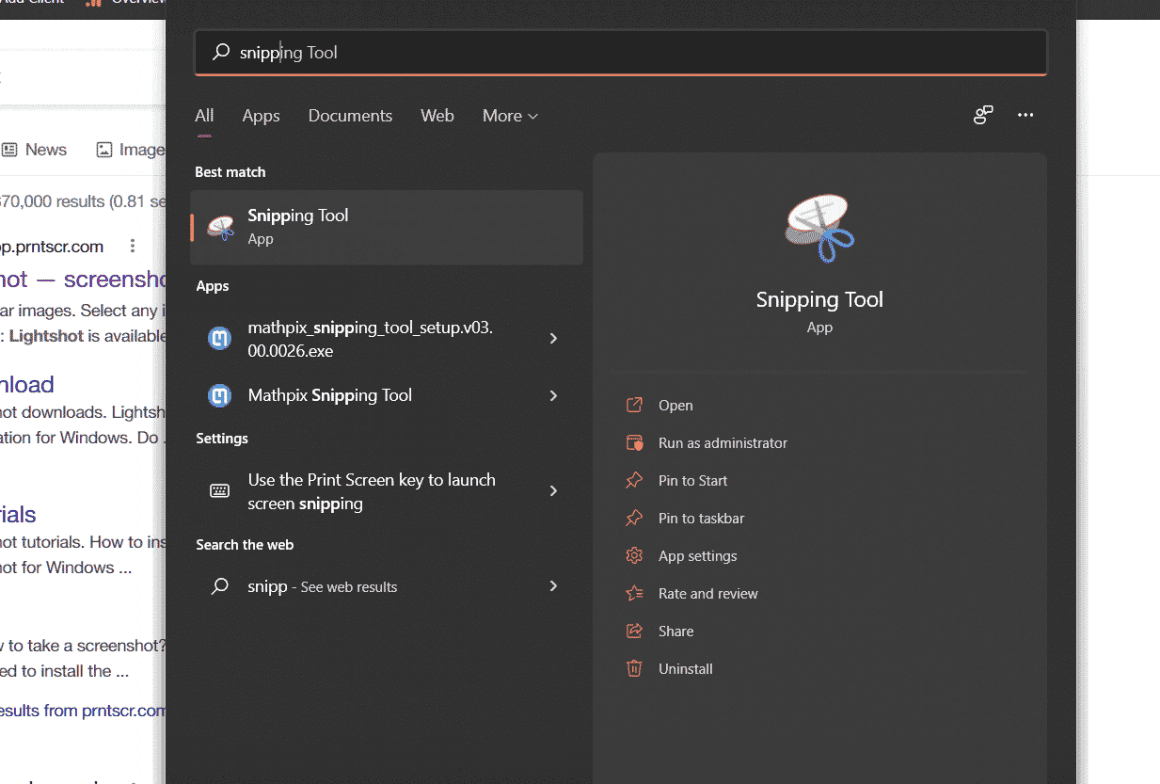The image size is (1160, 784).
Task: Pin Snipping Tool to taskbar
Action: (x=701, y=518)
